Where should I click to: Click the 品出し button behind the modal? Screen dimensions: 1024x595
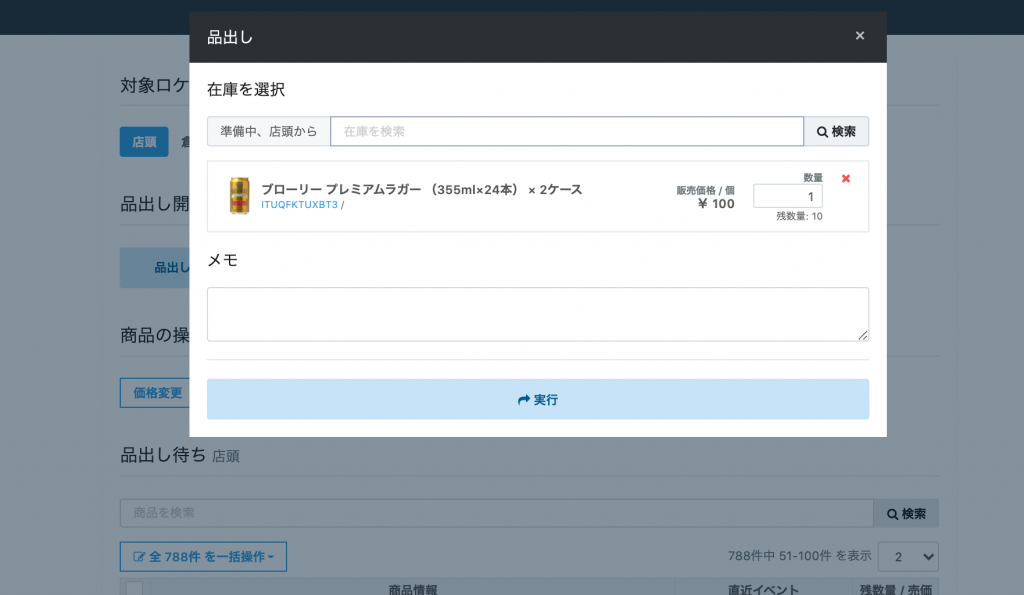pyautogui.click(x=157, y=268)
